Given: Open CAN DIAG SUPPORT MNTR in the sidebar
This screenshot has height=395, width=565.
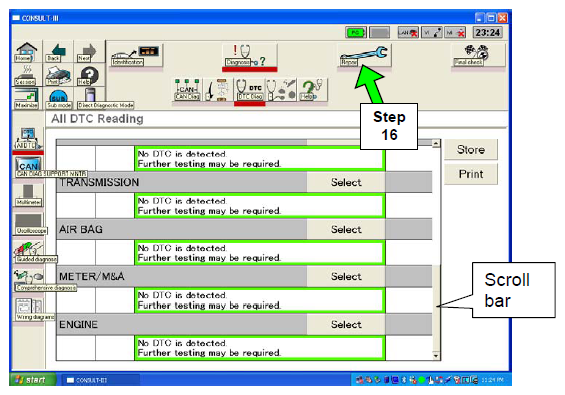Looking at the screenshot, I should (x=29, y=168).
